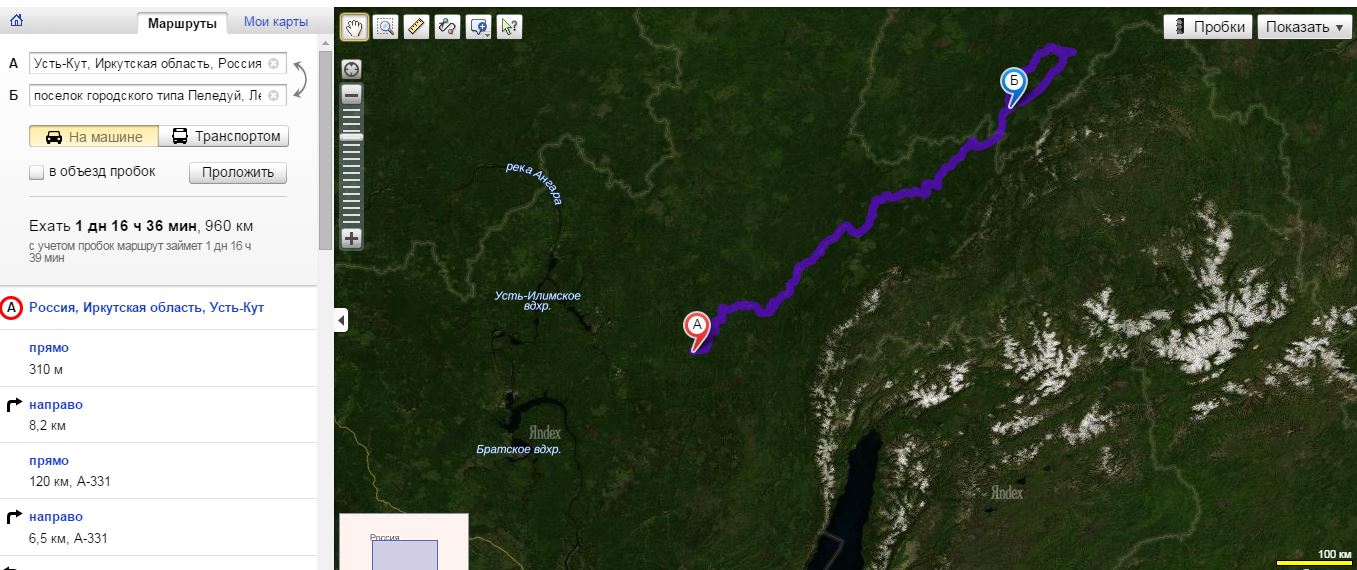Collapse the left sidebar panel arrow

[342, 320]
